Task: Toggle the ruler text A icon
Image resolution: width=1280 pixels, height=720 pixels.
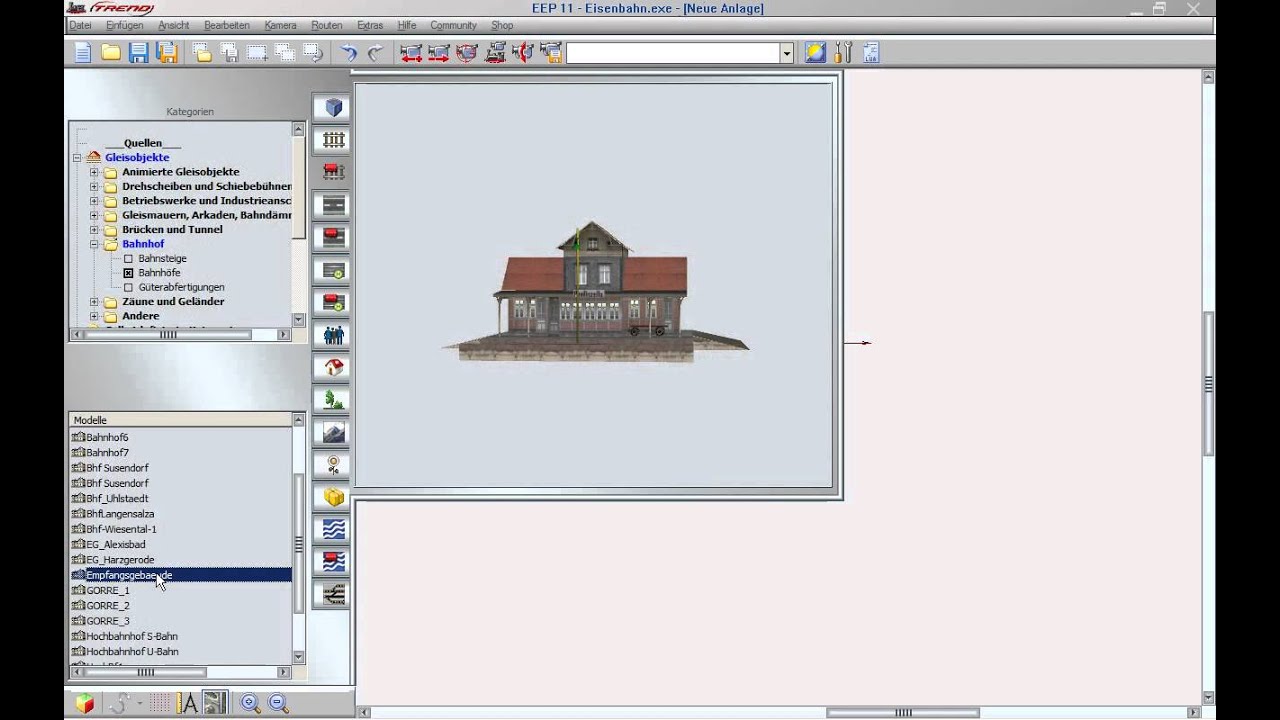Action: click(x=188, y=703)
